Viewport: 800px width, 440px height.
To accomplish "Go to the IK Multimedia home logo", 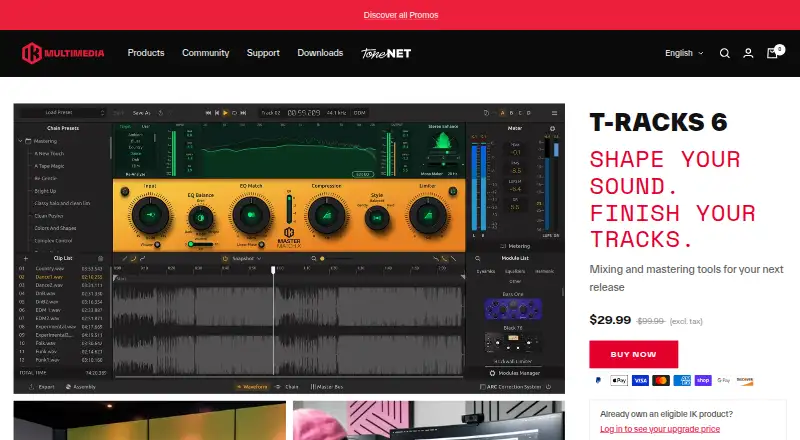I will (x=63, y=53).
